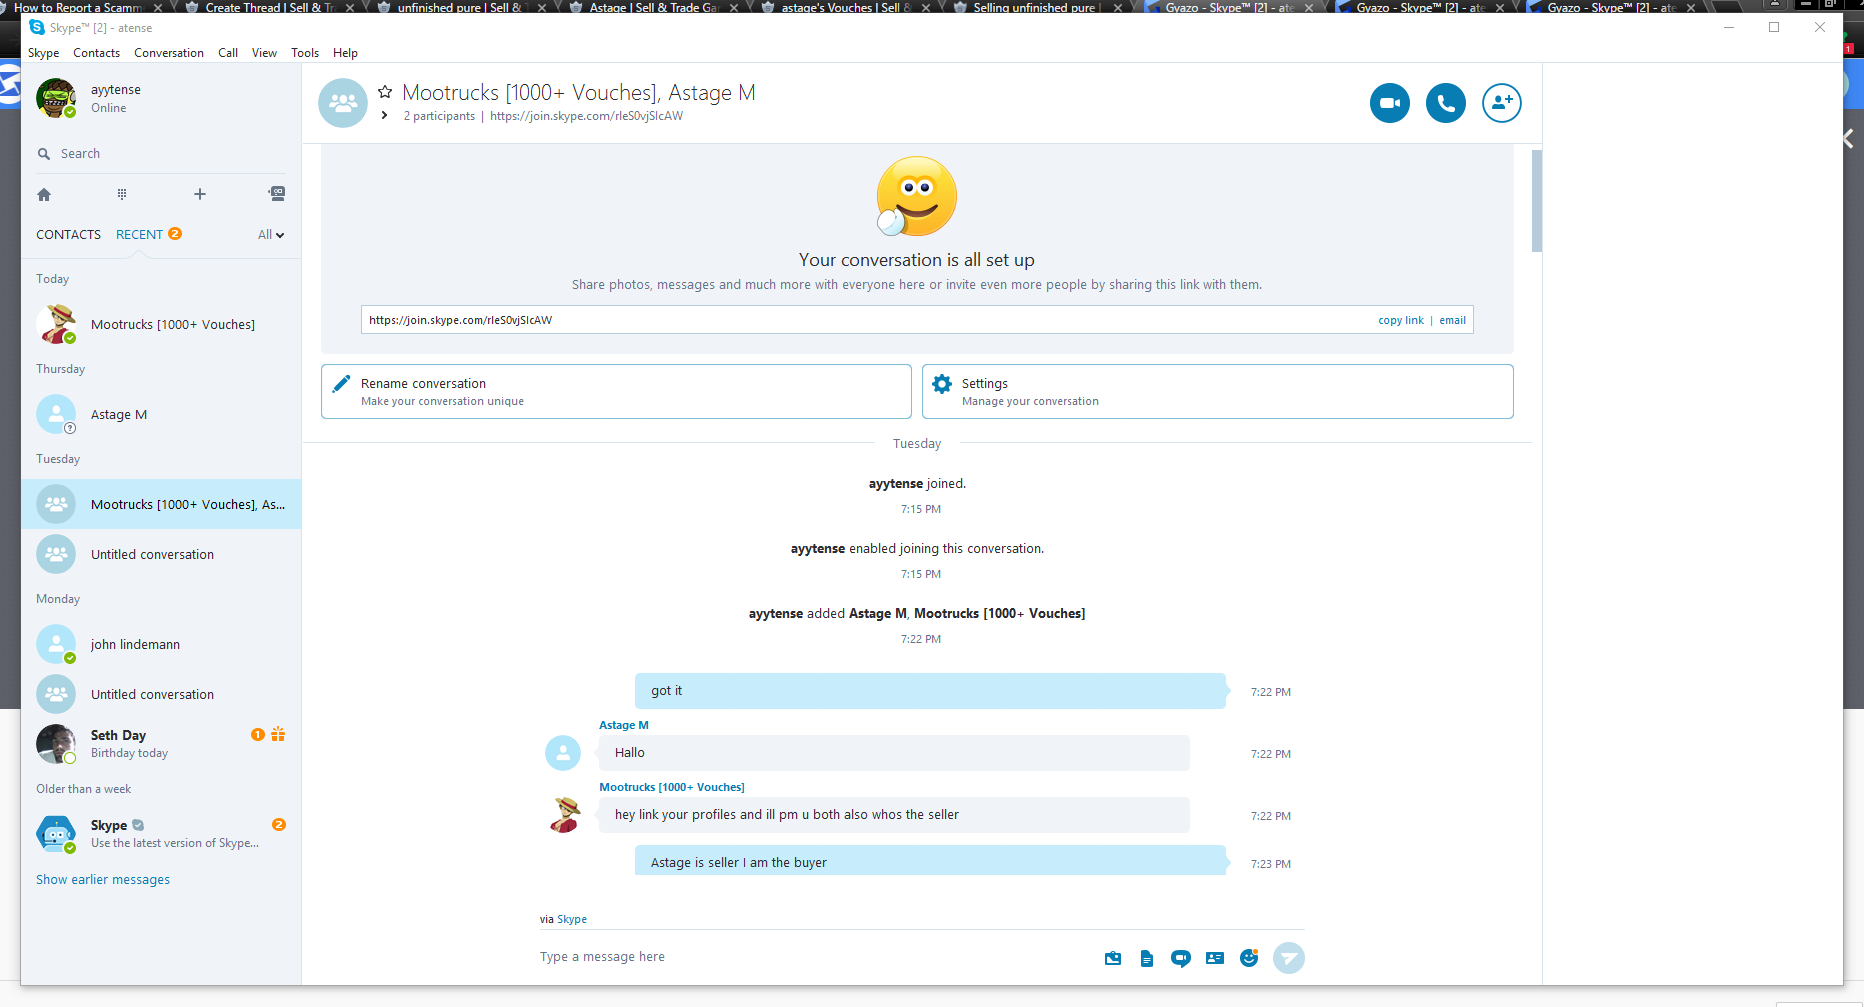
Task: Click the add contact icon in sidebar
Action: click(x=277, y=193)
